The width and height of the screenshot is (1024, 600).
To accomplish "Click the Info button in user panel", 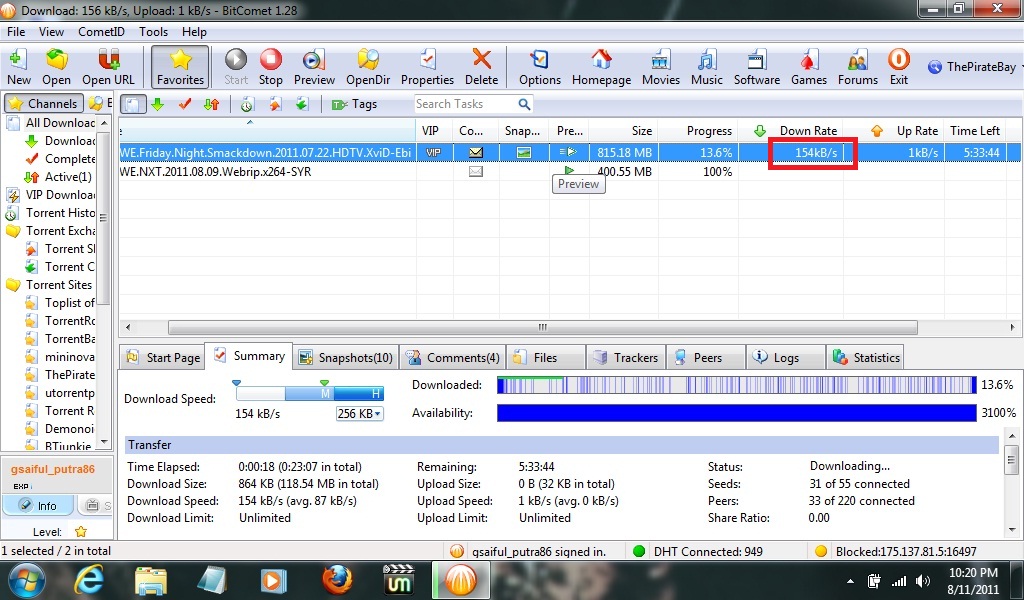I will 38,505.
